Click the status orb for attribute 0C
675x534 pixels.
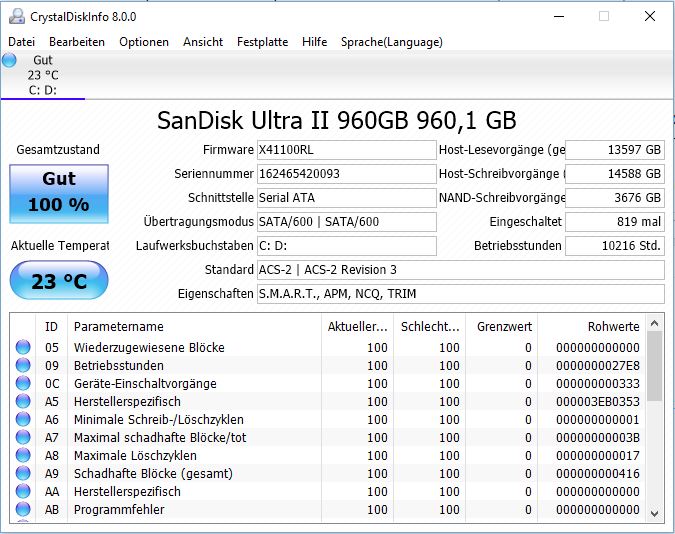23,383
